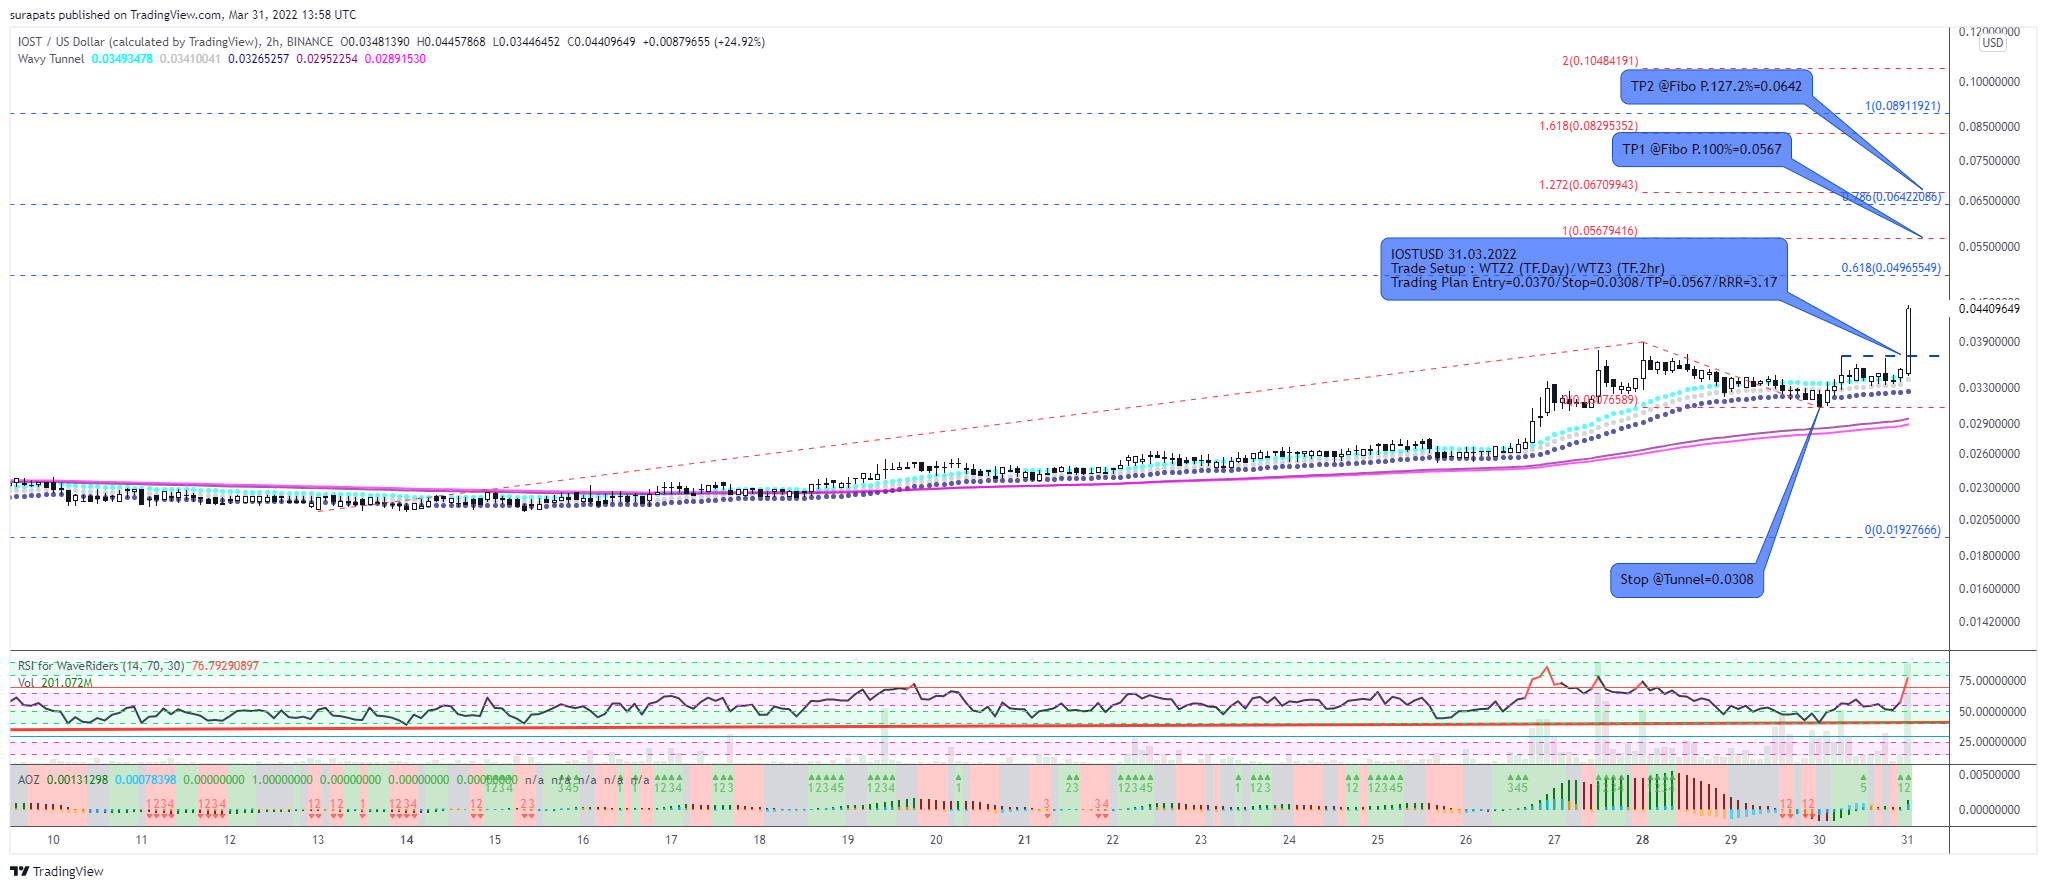
Task: Click date 10 on the time axis
Action: 54,840
